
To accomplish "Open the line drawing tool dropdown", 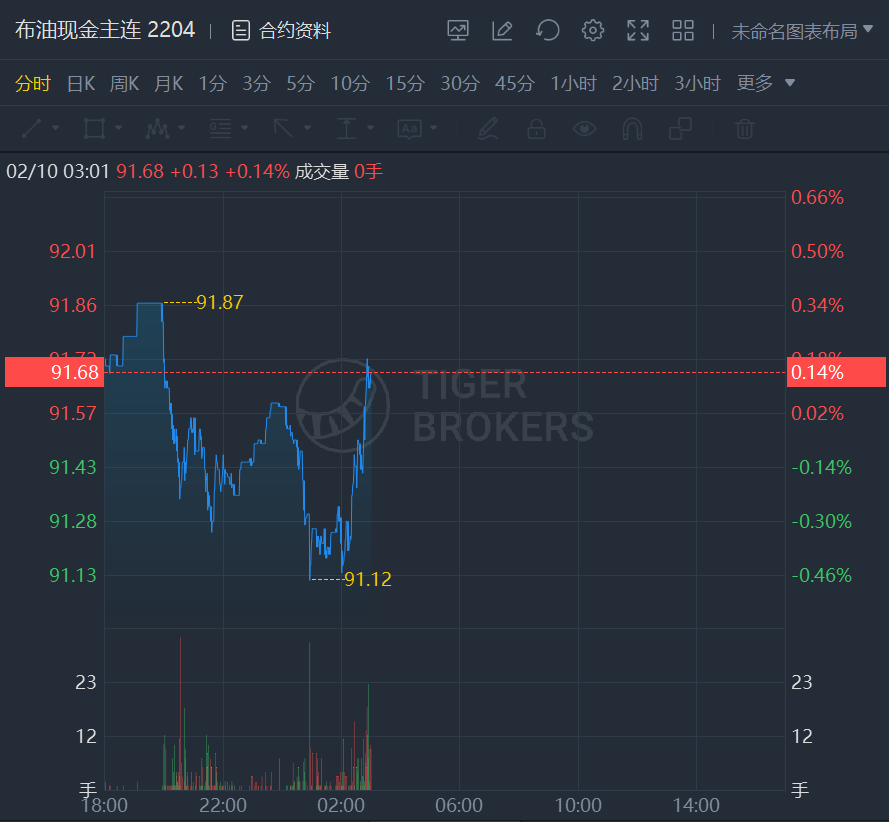I will [x=41, y=129].
